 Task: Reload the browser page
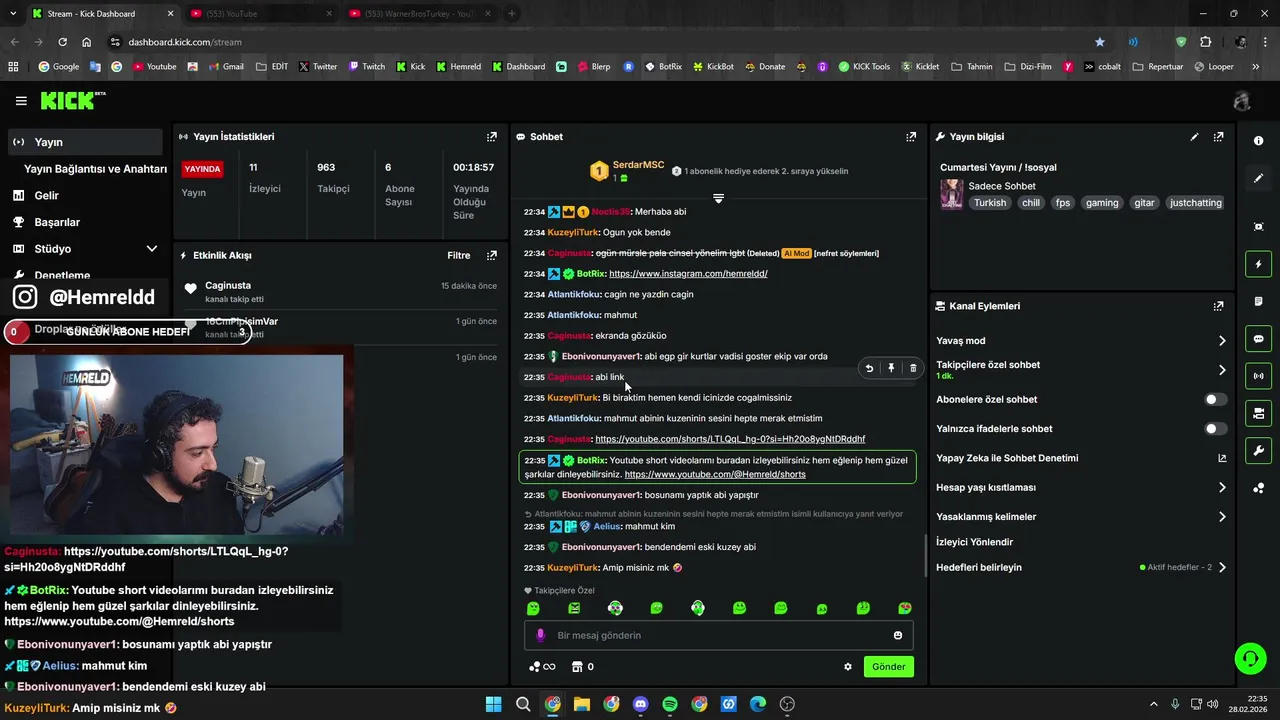(x=62, y=42)
